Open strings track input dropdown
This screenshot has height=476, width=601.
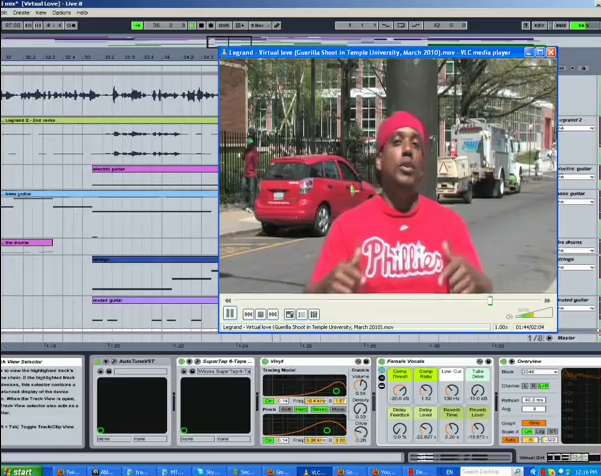point(576,267)
